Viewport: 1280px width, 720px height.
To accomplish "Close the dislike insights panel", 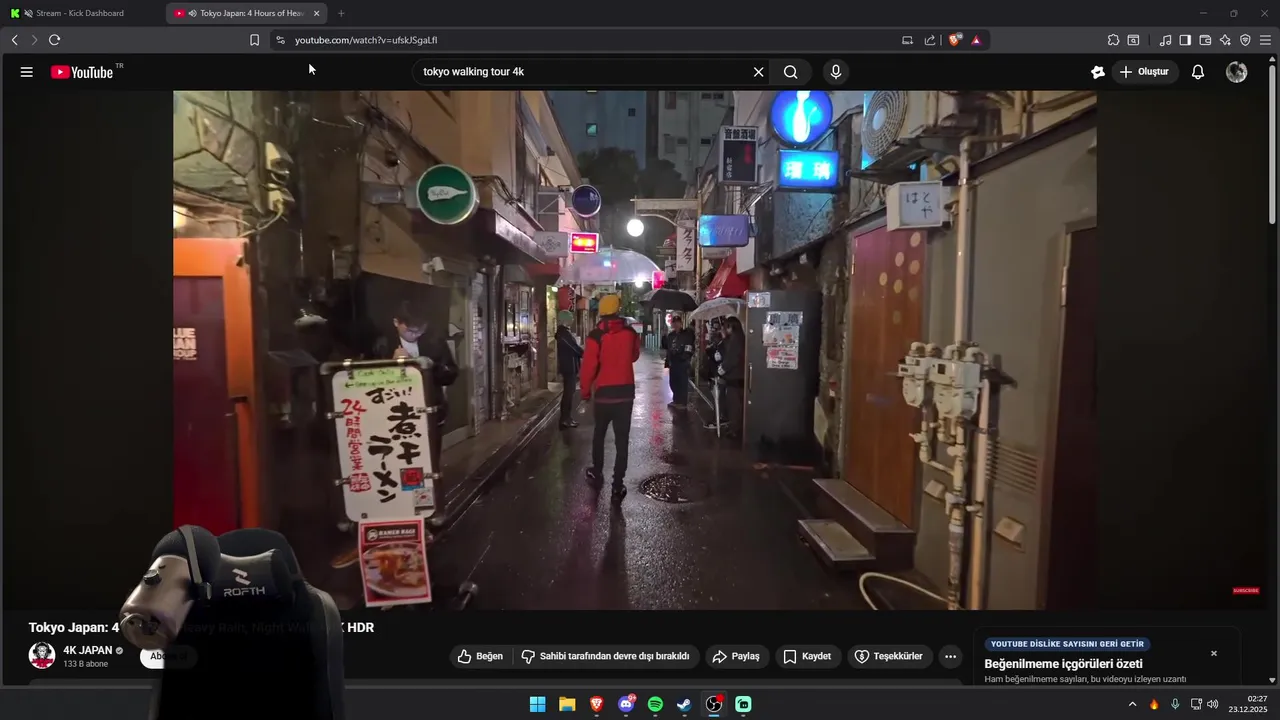I will pos(1214,653).
